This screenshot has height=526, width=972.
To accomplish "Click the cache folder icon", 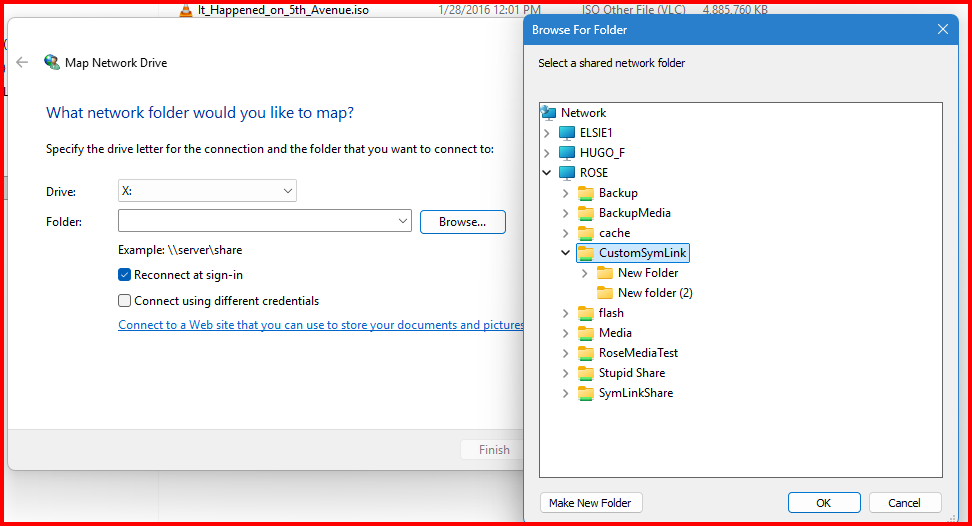I will [x=586, y=233].
